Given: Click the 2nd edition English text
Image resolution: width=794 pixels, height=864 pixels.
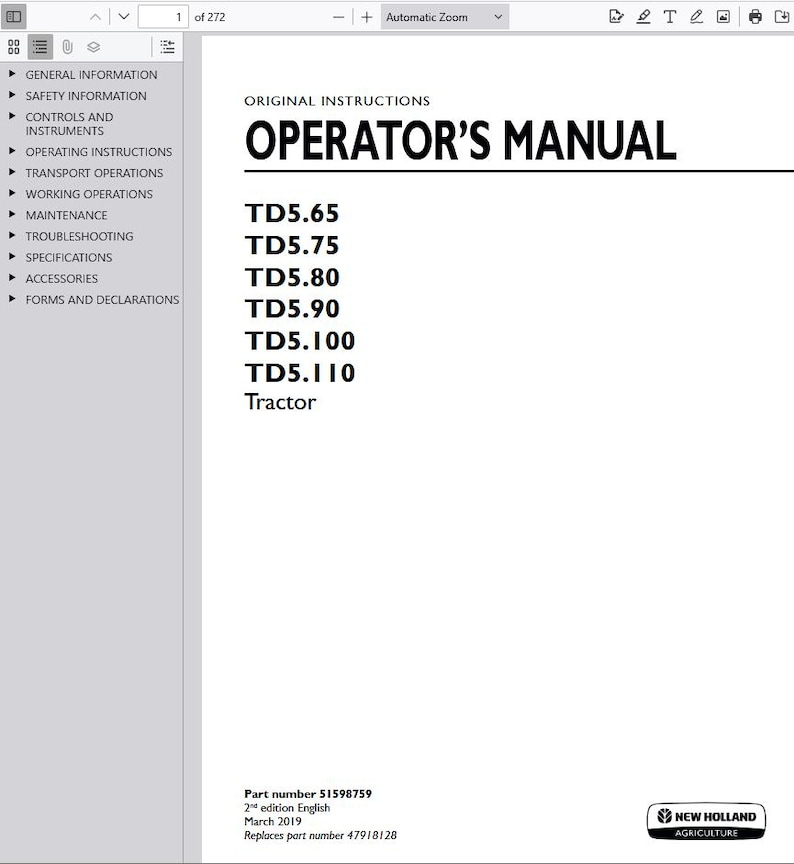Looking at the screenshot, I should [x=287, y=808].
